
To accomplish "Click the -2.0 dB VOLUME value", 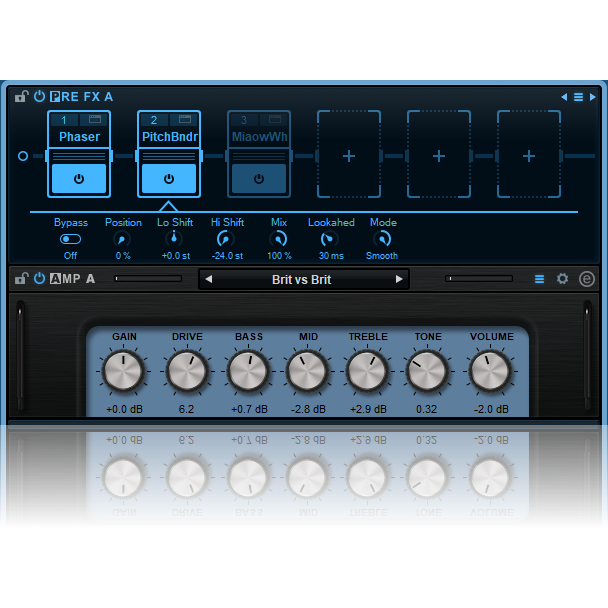I will coord(491,409).
